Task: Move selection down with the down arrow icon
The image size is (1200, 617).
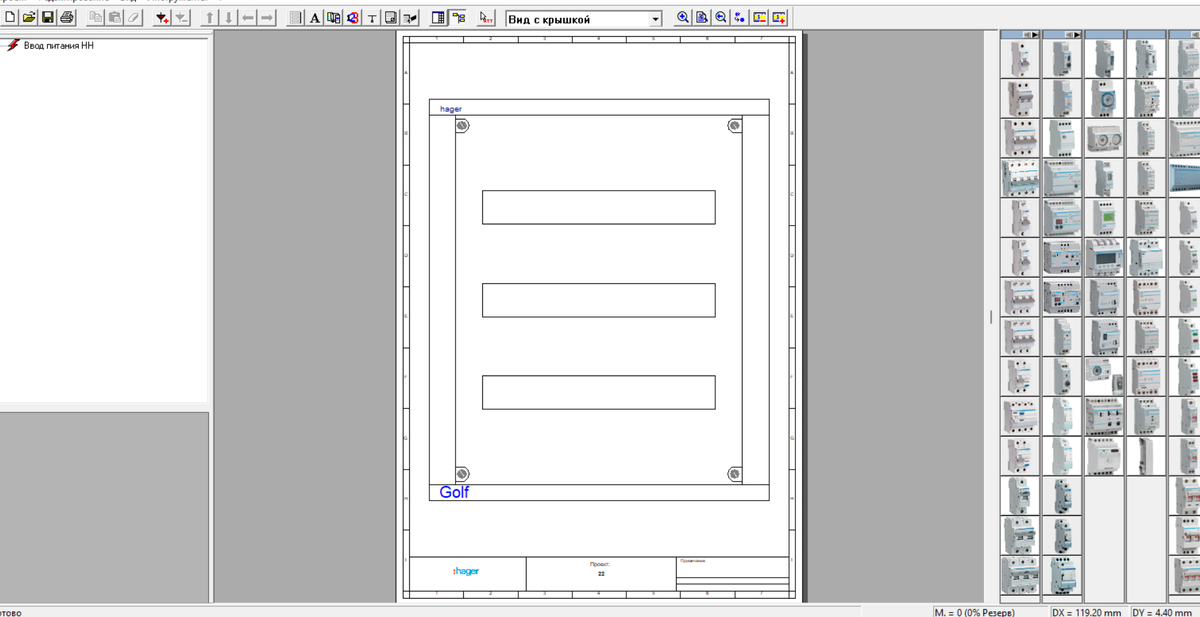Action: click(229, 18)
